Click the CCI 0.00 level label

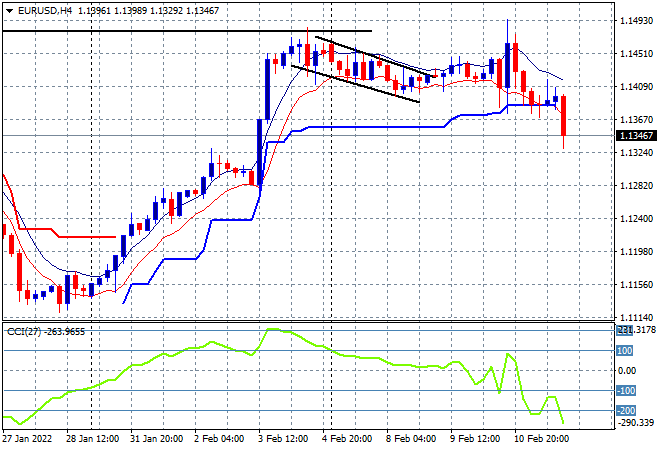coord(627,370)
